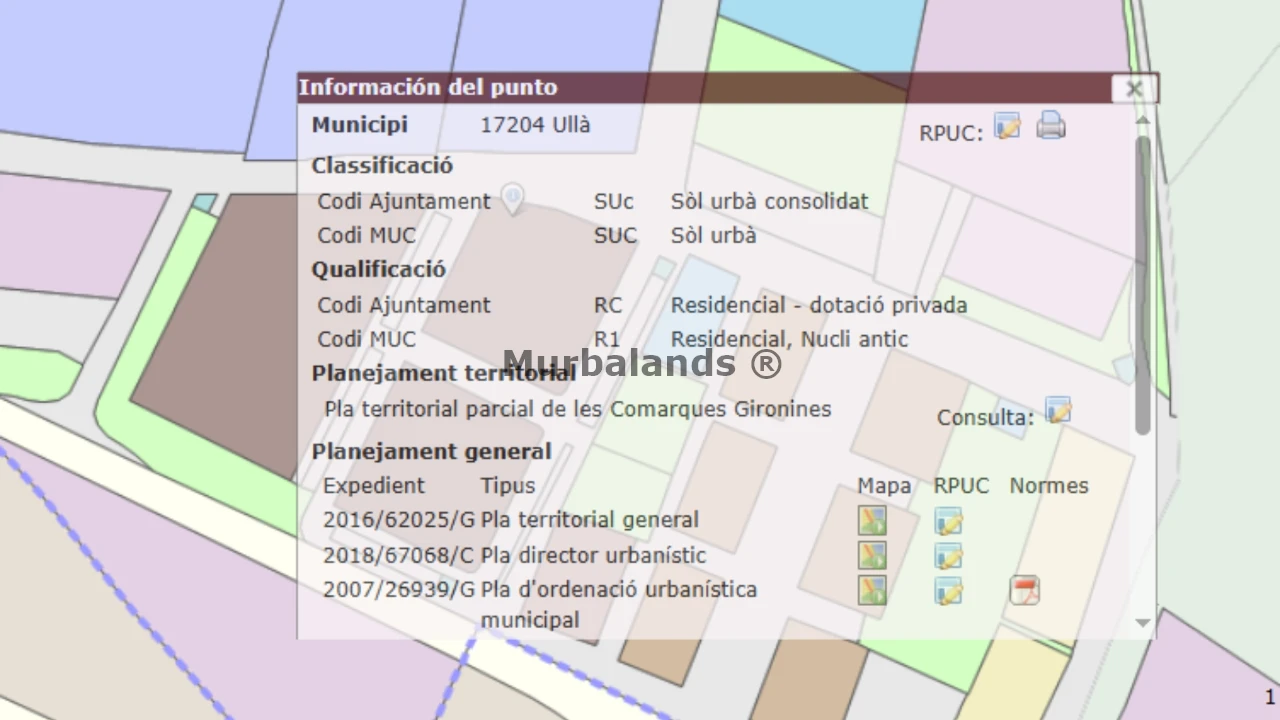1280x720 pixels.
Task: Open the Consulta icon for Planejament territorial
Action: tap(1058, 410)
